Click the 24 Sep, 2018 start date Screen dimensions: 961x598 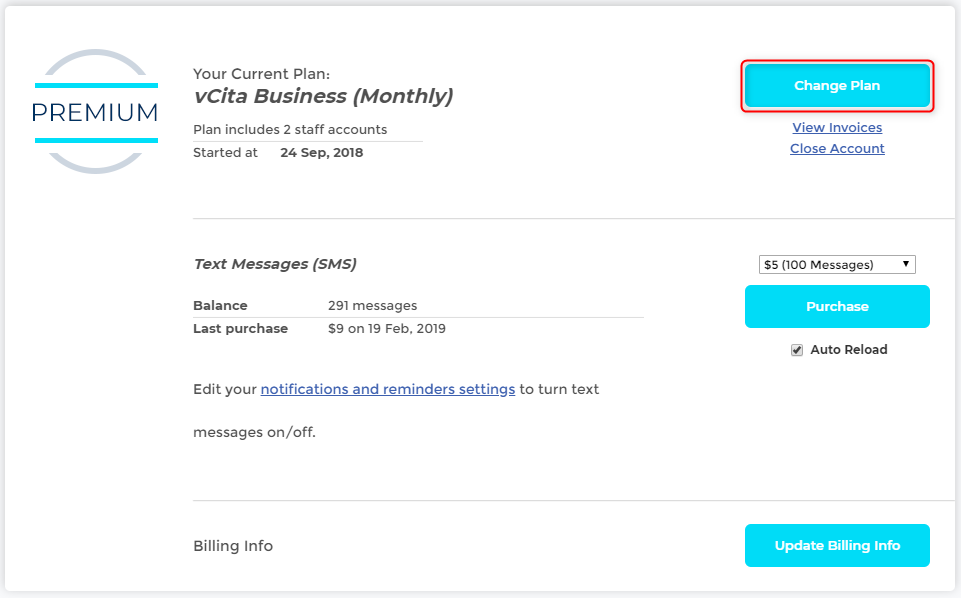(x=322, y=153)
